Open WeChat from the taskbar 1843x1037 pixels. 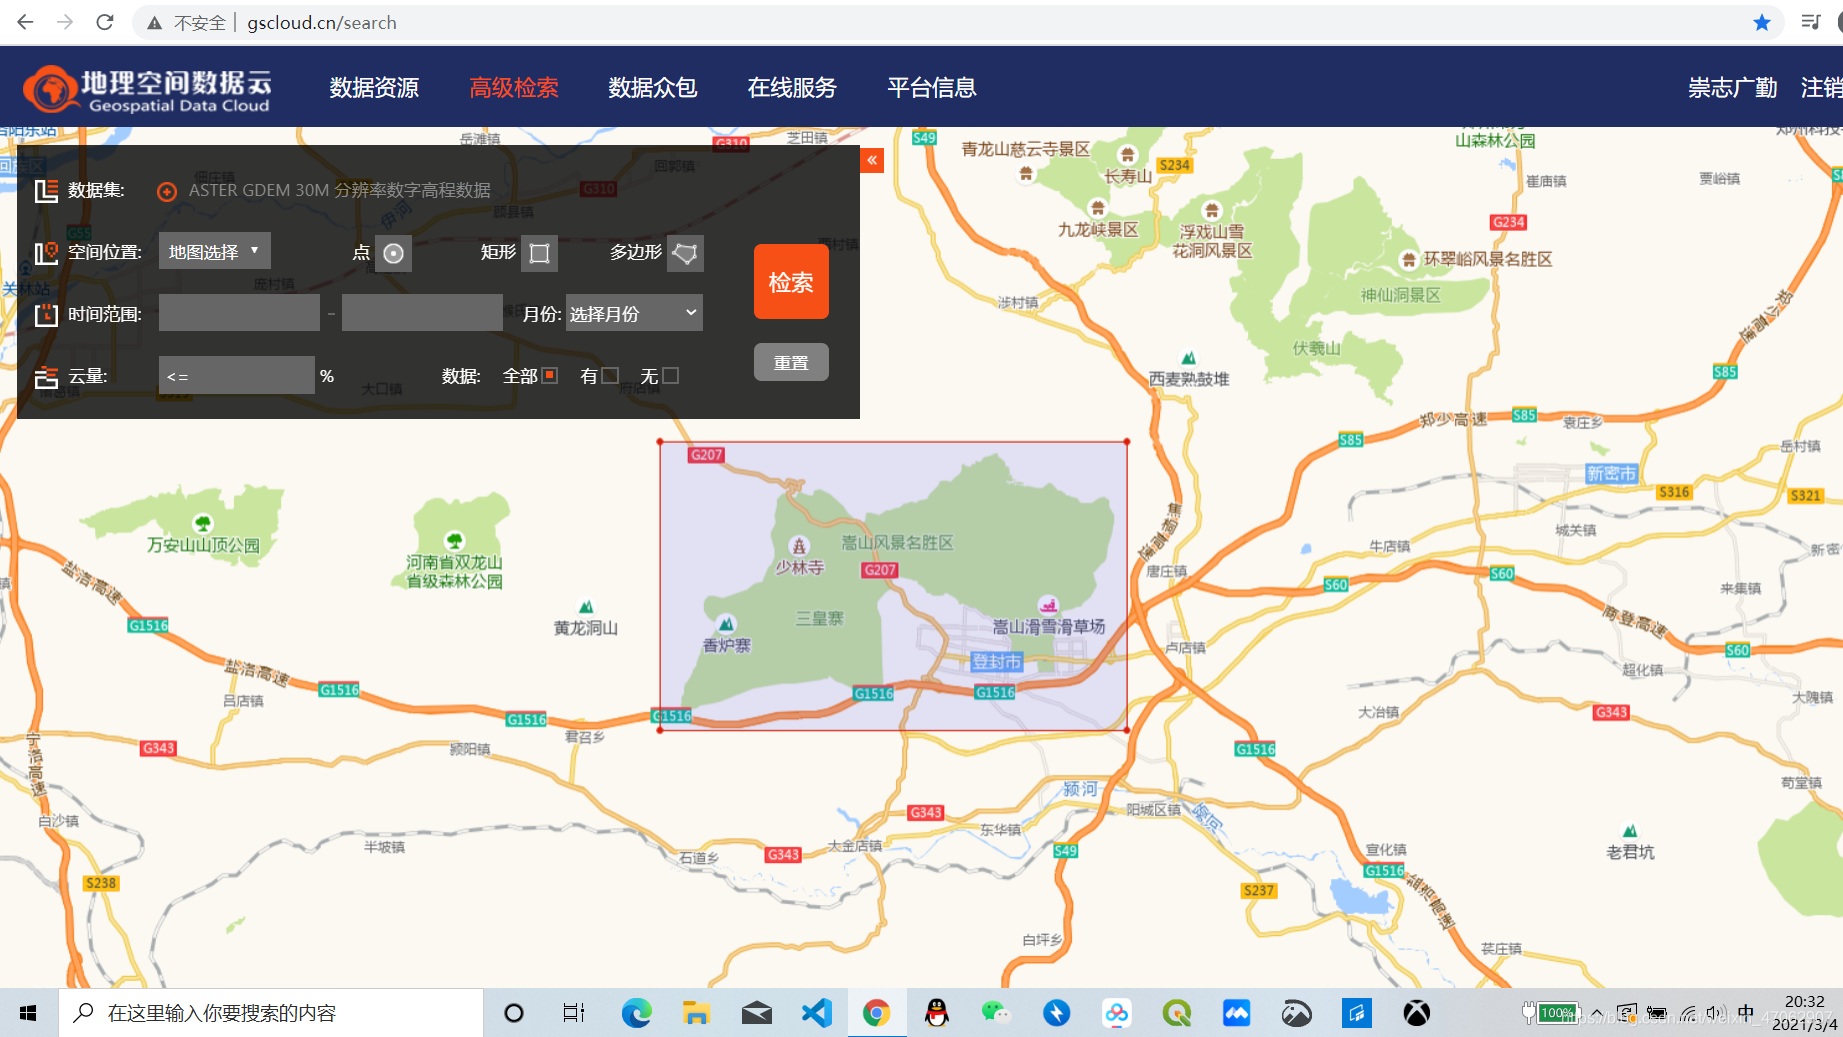pyautogui.click(x=996, y=1013)
